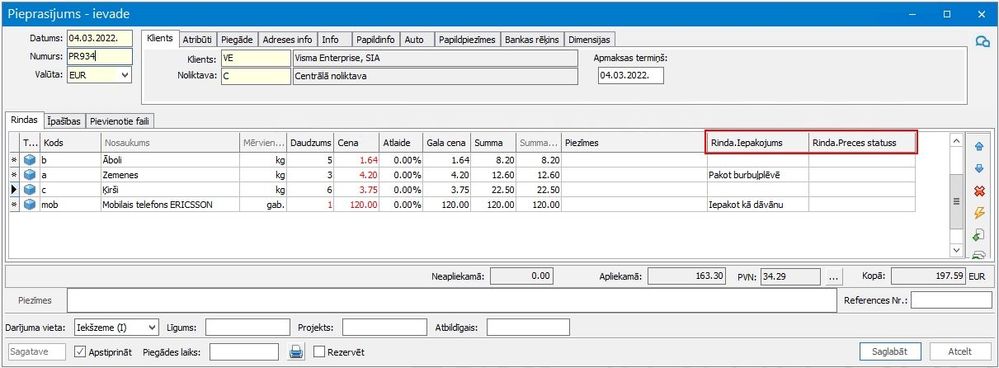999x368 pixels.
Task: Click the Numurs field PR934
Action: pos(99,56)
